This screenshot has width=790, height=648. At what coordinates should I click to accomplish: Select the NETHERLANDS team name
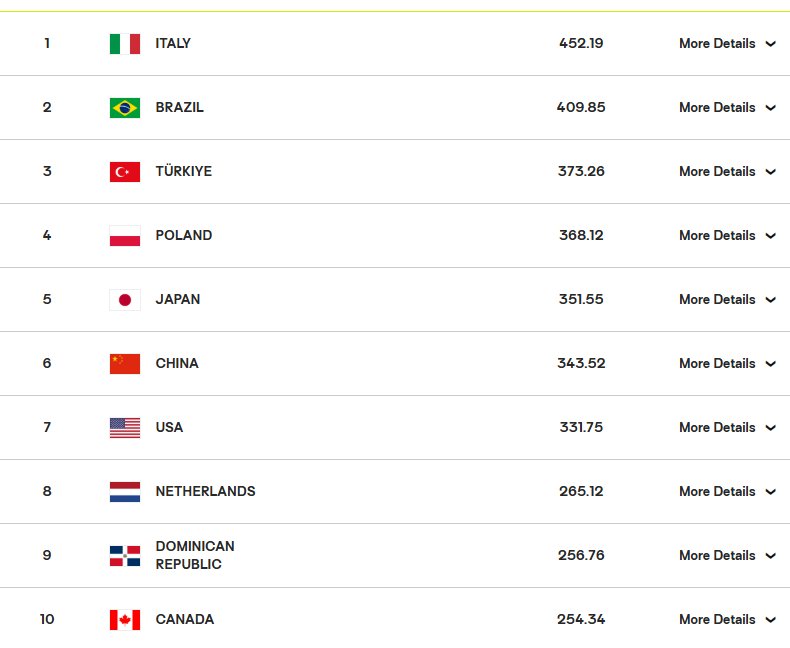[x=205, y=491]
